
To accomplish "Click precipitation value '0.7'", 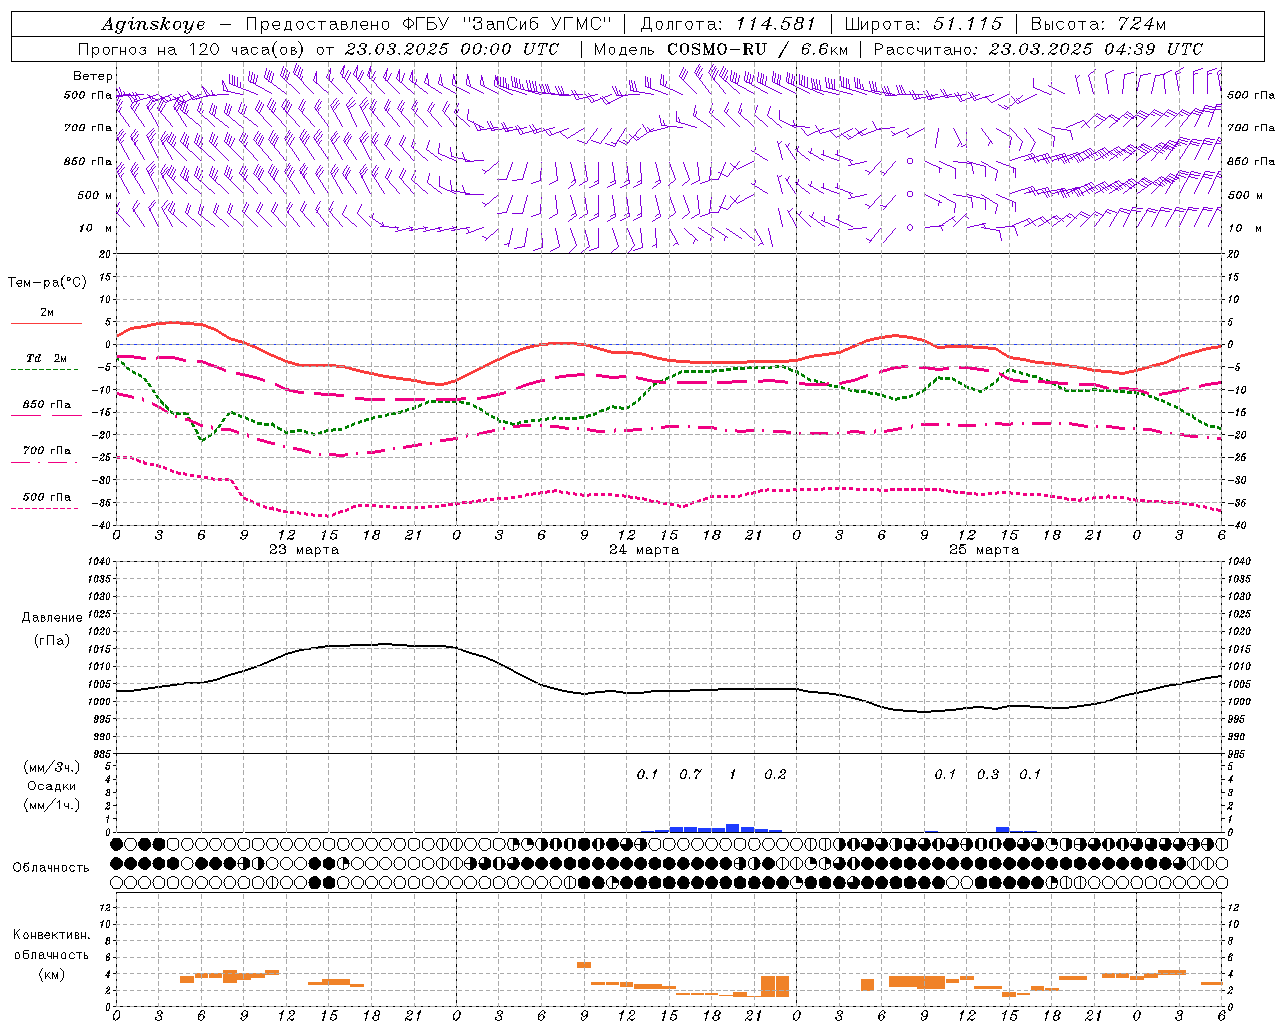I will pos(690,775).
